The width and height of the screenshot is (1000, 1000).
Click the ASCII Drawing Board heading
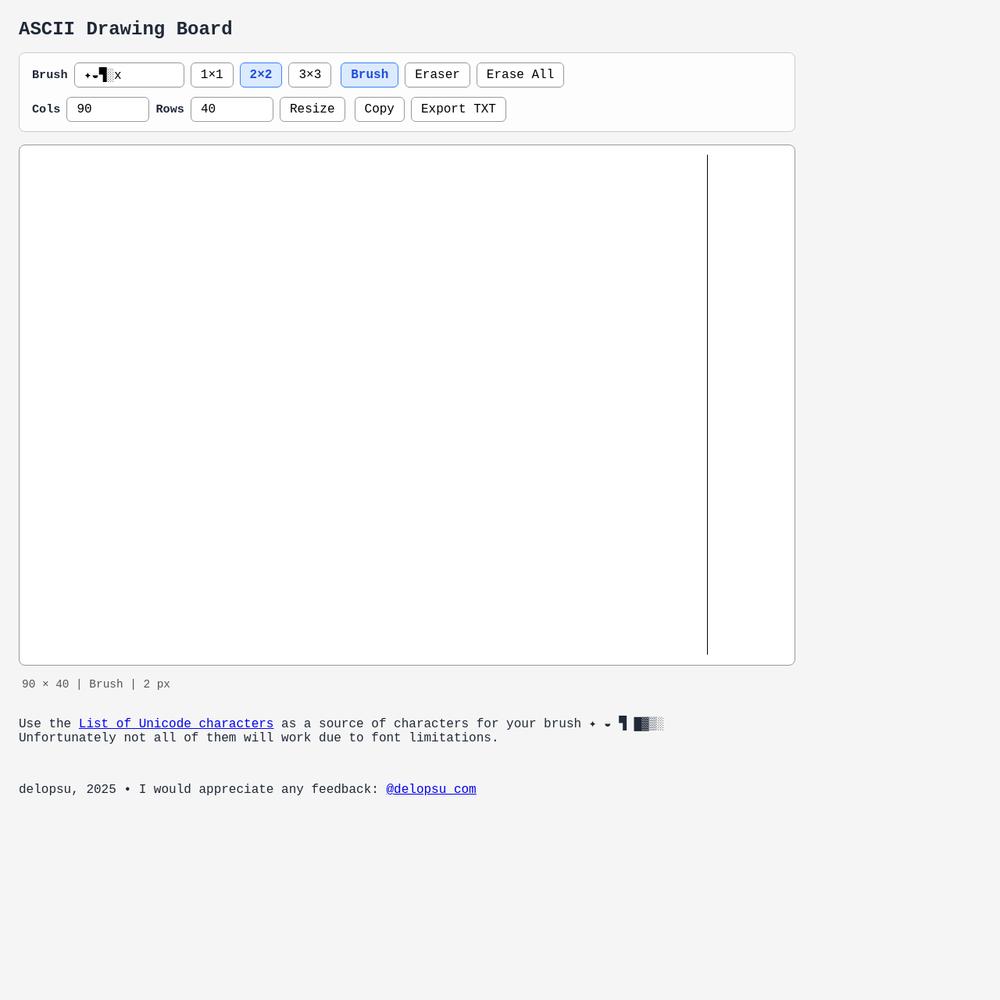tap(125, 29)
